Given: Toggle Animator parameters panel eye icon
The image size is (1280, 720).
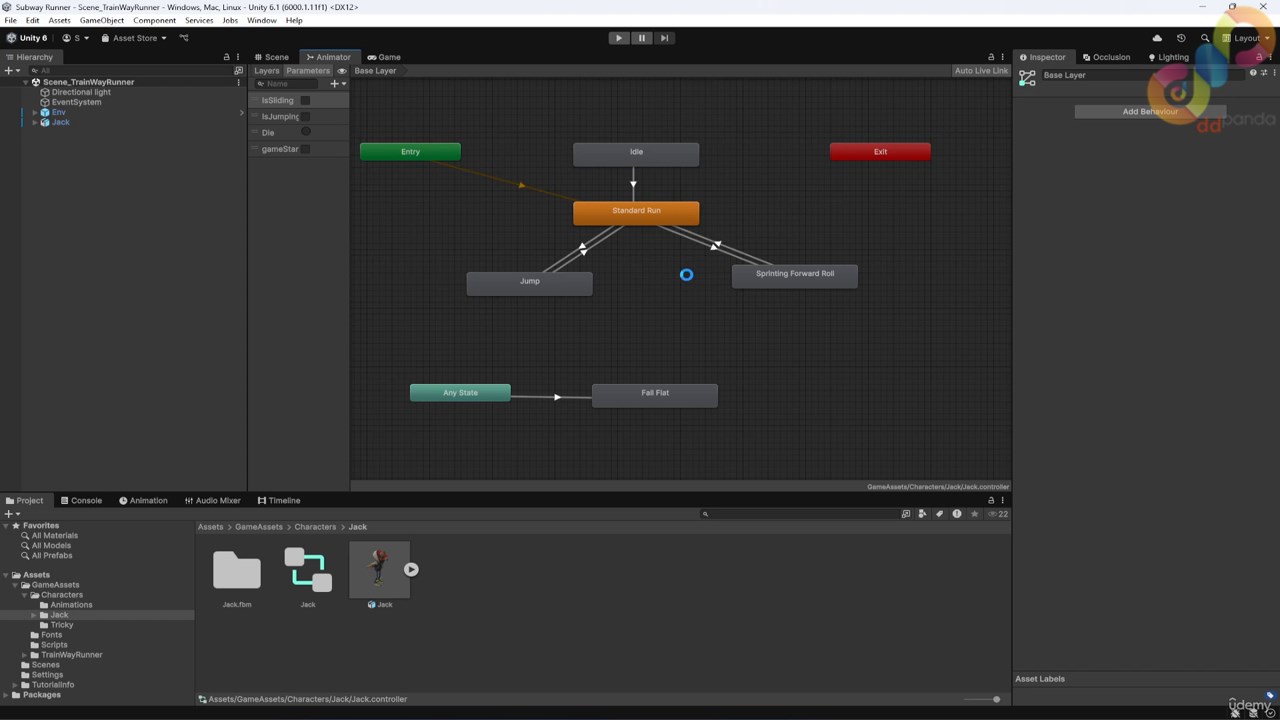Looking at the screenshot, I should point(342,71).
